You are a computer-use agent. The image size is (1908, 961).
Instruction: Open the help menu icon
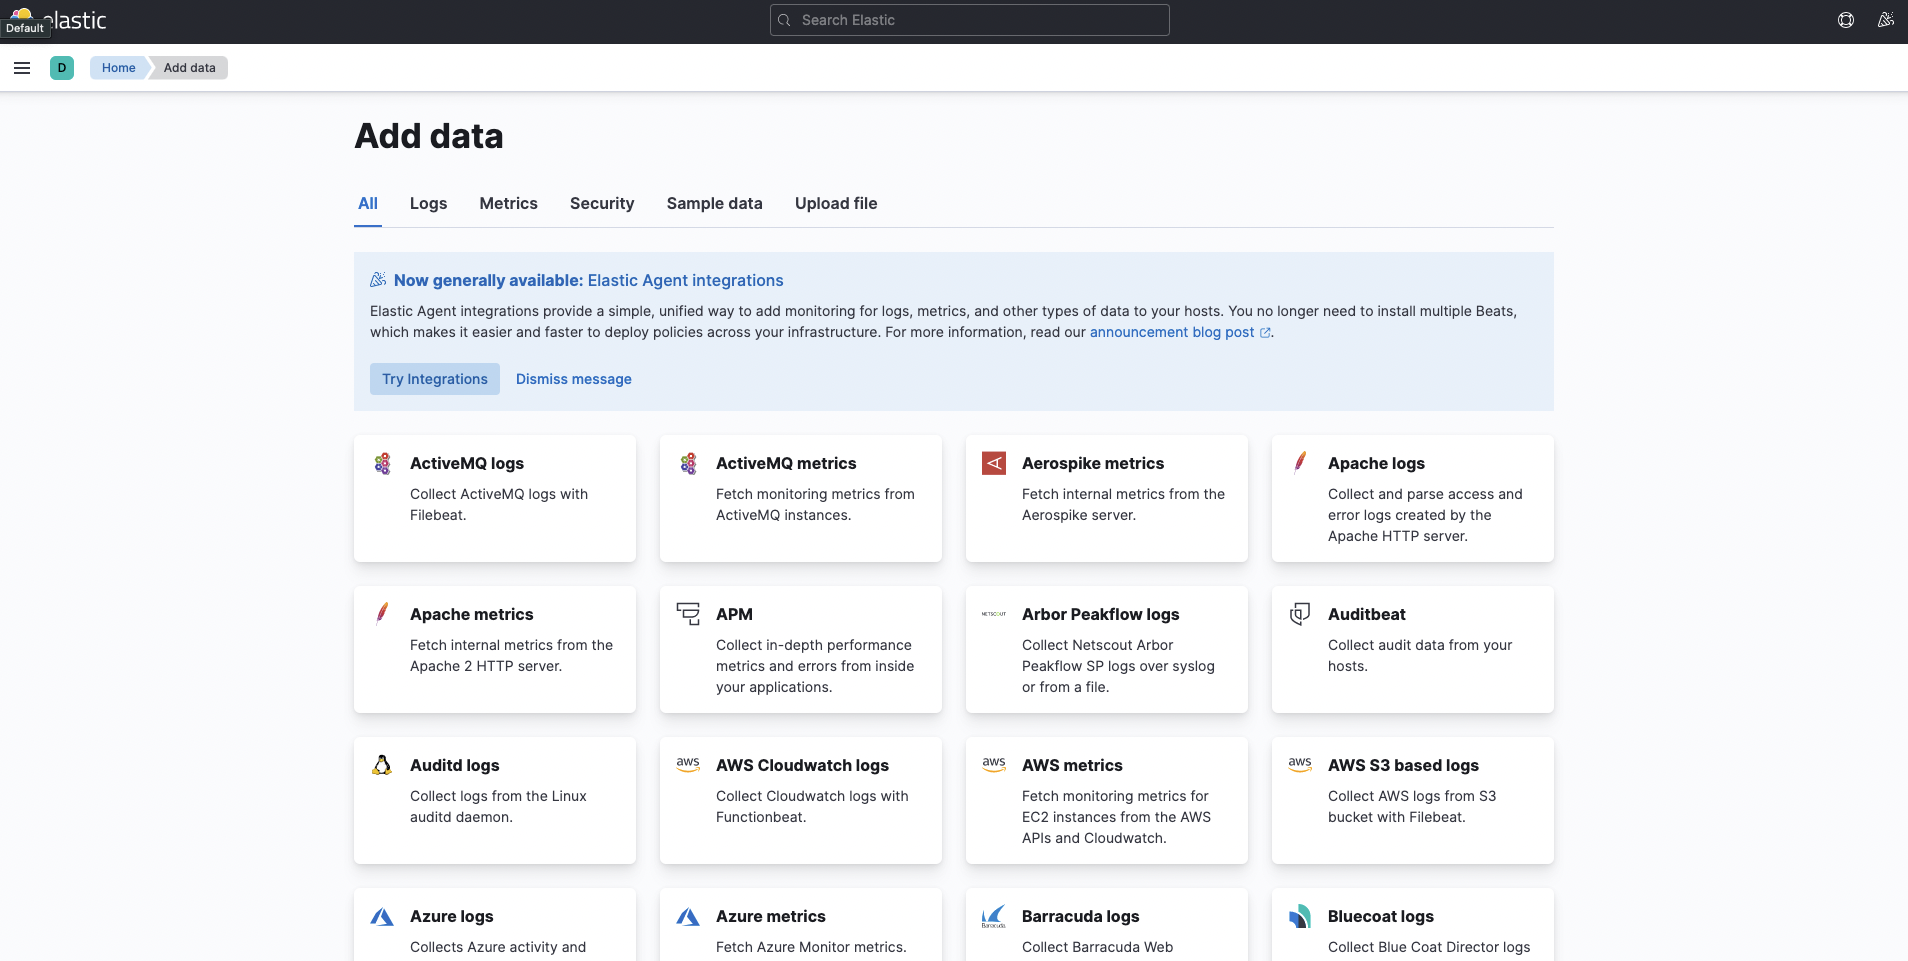coord(1846,20)
